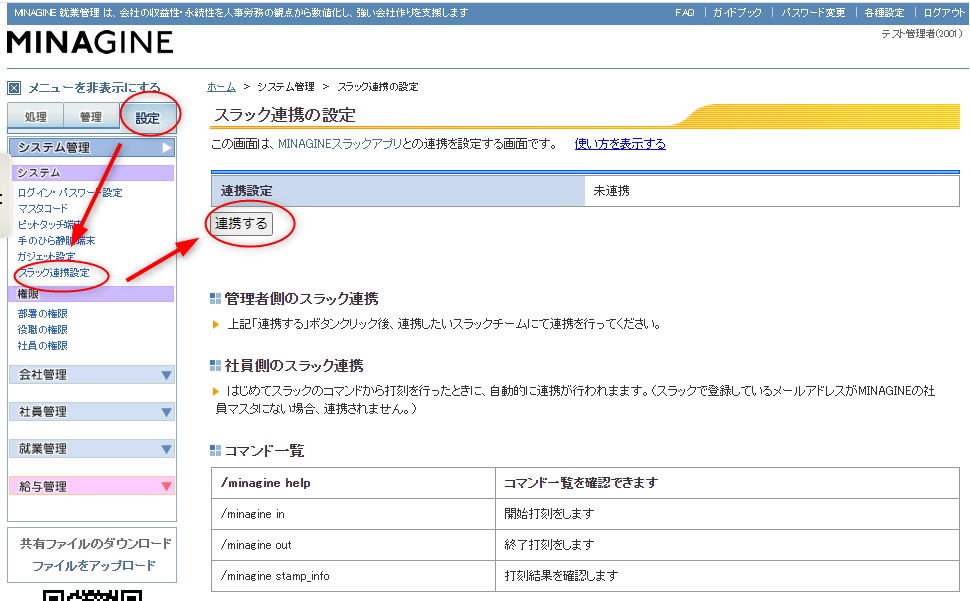Expand the 就業管理 menu section

tap(92, 449)
